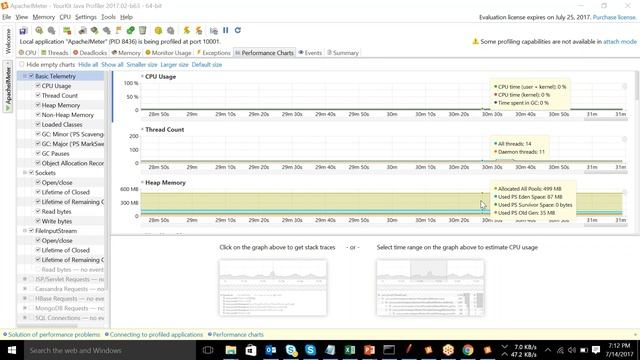Click the toolbar icon left of pause
640x360 pixels.
click(x=213, y=31)
